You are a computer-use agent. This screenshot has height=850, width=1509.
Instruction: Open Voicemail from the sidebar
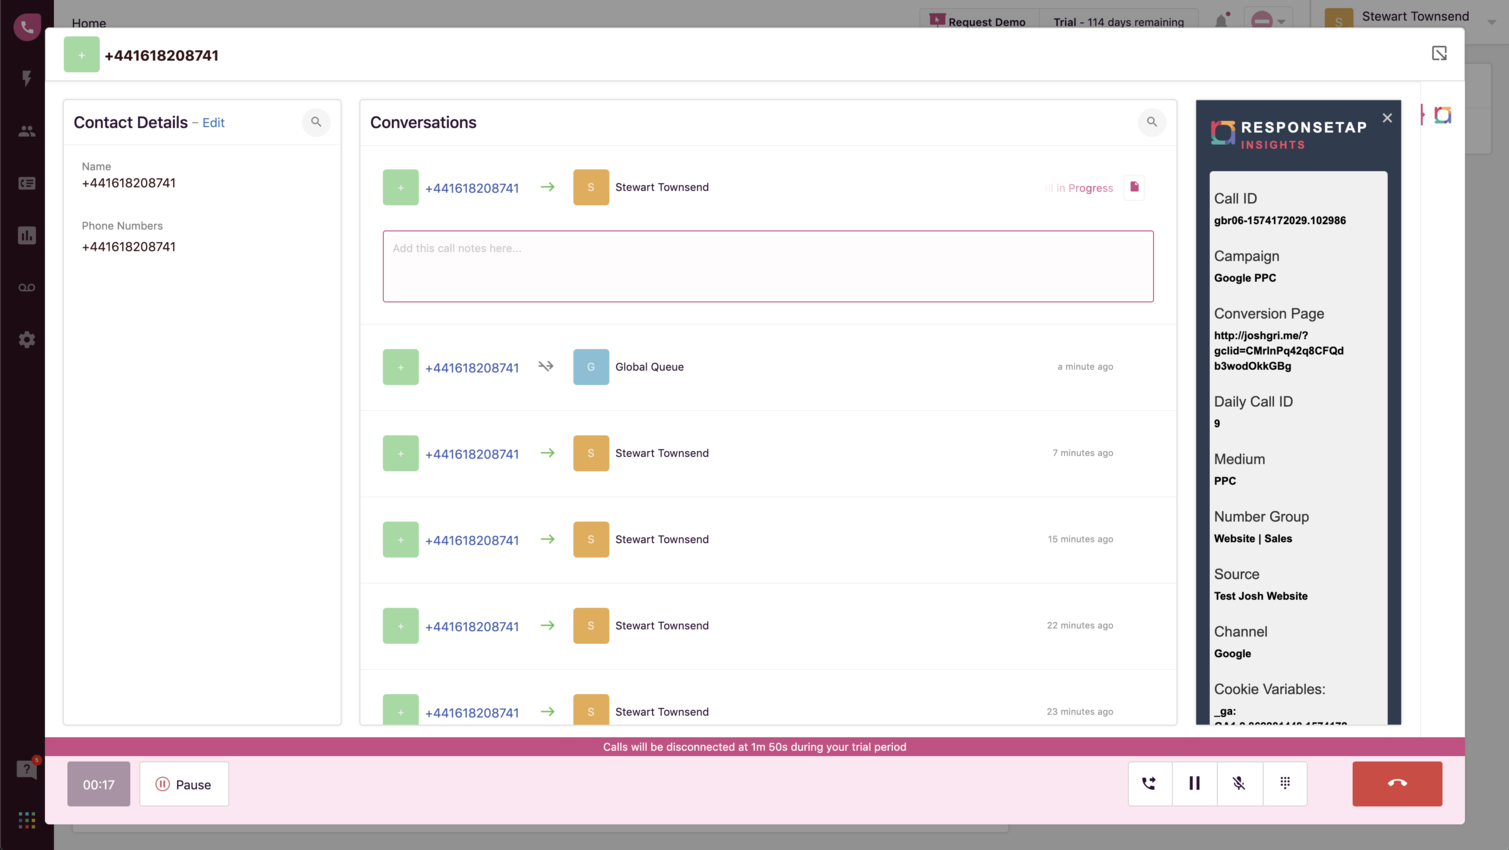click(26, 287)
